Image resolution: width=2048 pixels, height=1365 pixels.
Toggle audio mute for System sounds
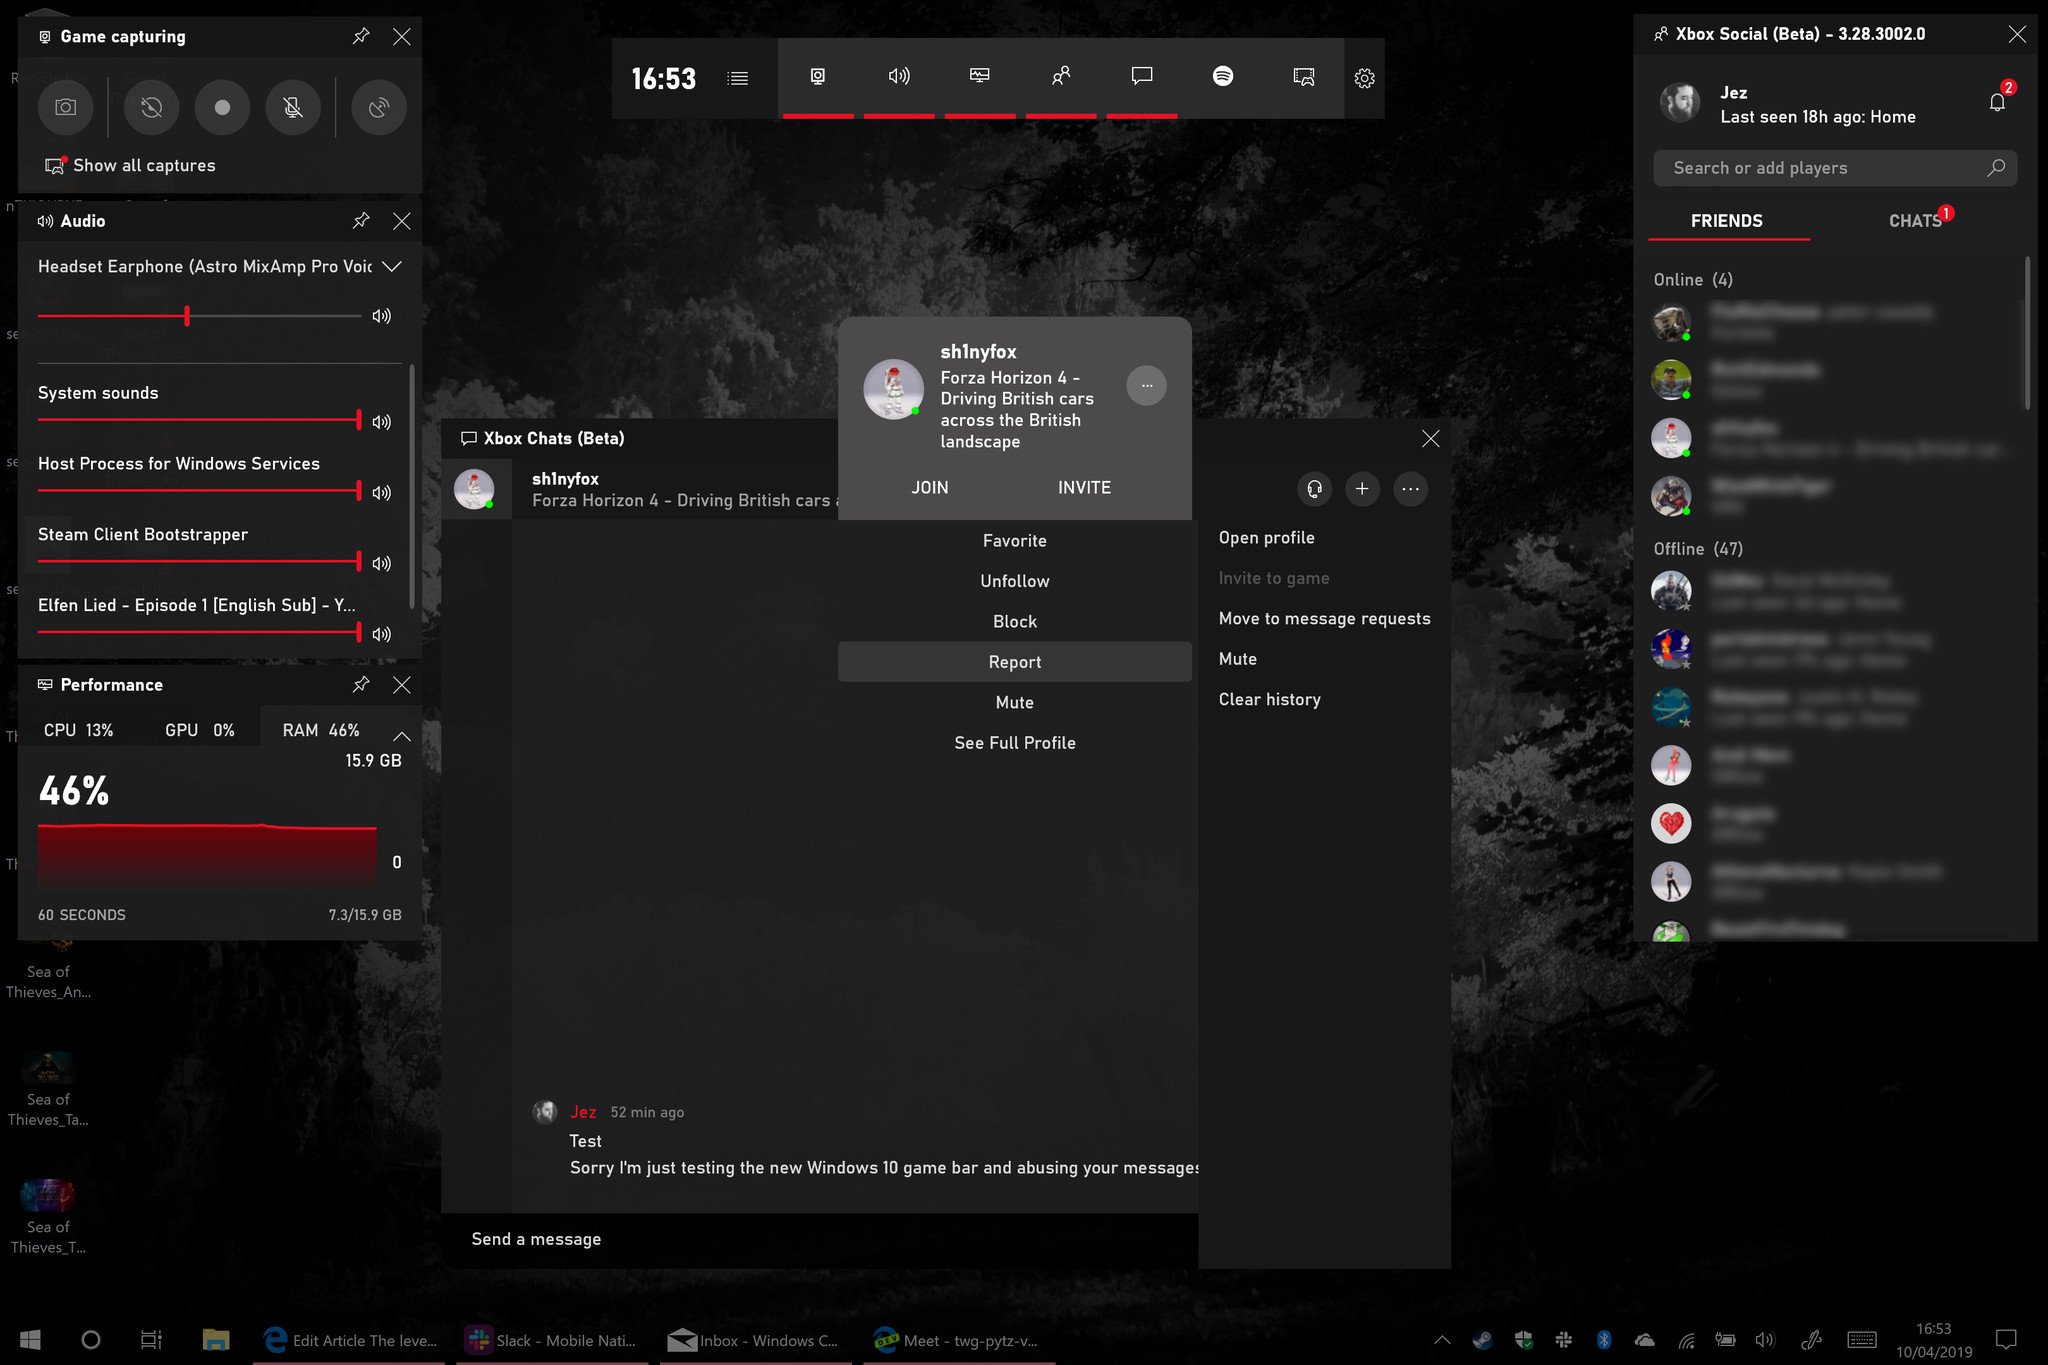tap(382, 422)
